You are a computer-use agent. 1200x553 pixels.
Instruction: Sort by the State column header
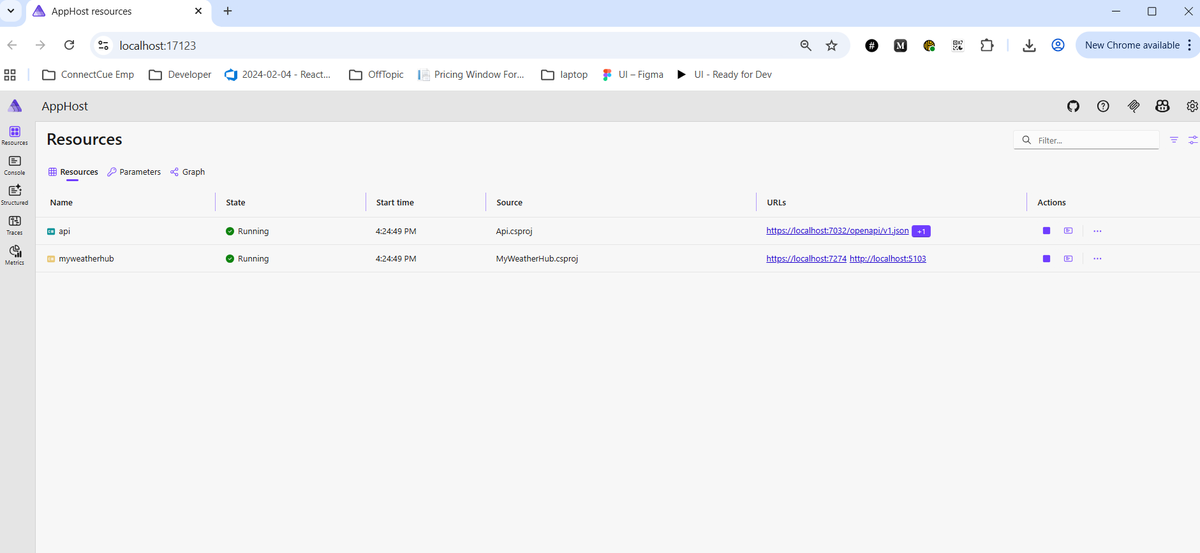(x=236, y=202)
